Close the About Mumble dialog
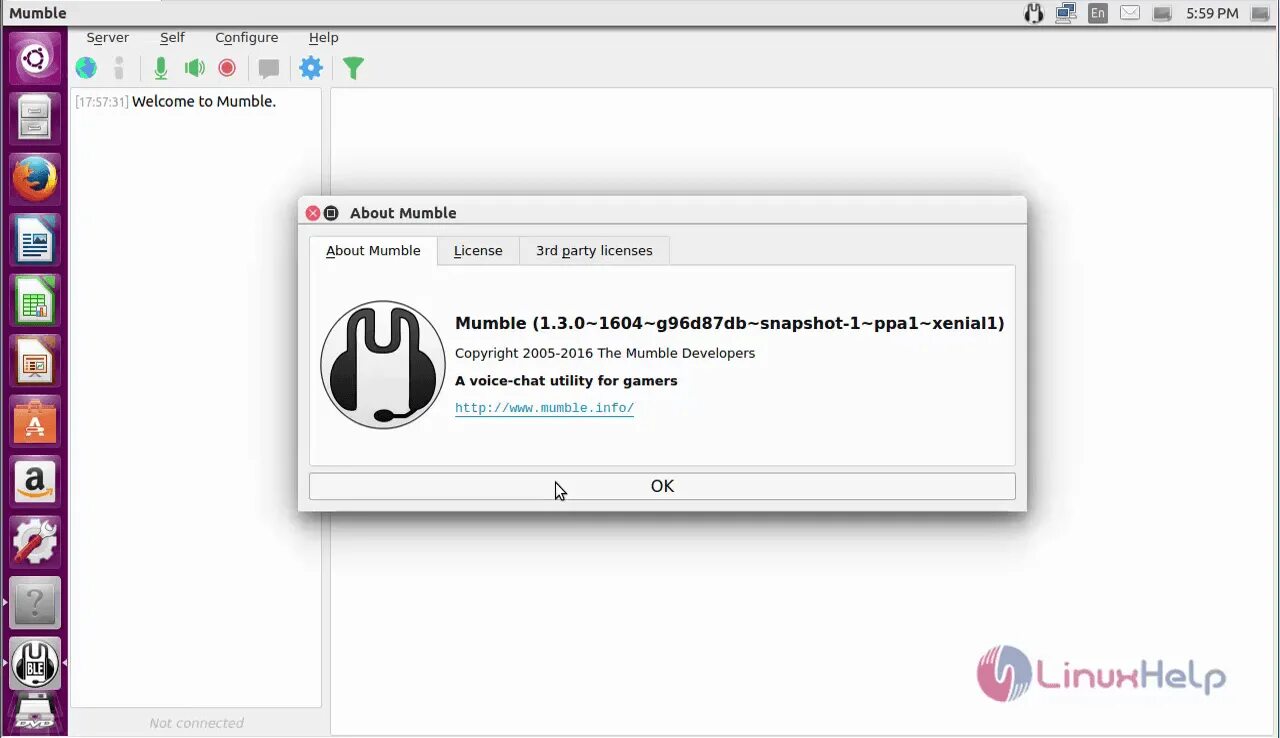 pyautogui.click(x=313, y=213)
